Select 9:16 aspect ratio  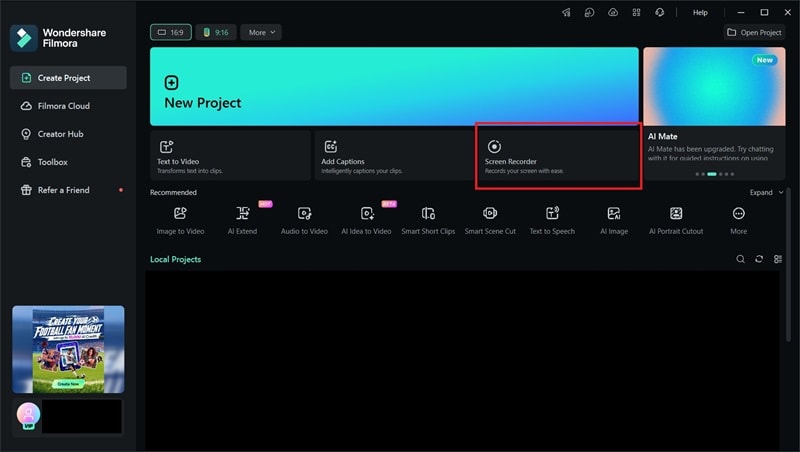[216, 32]
